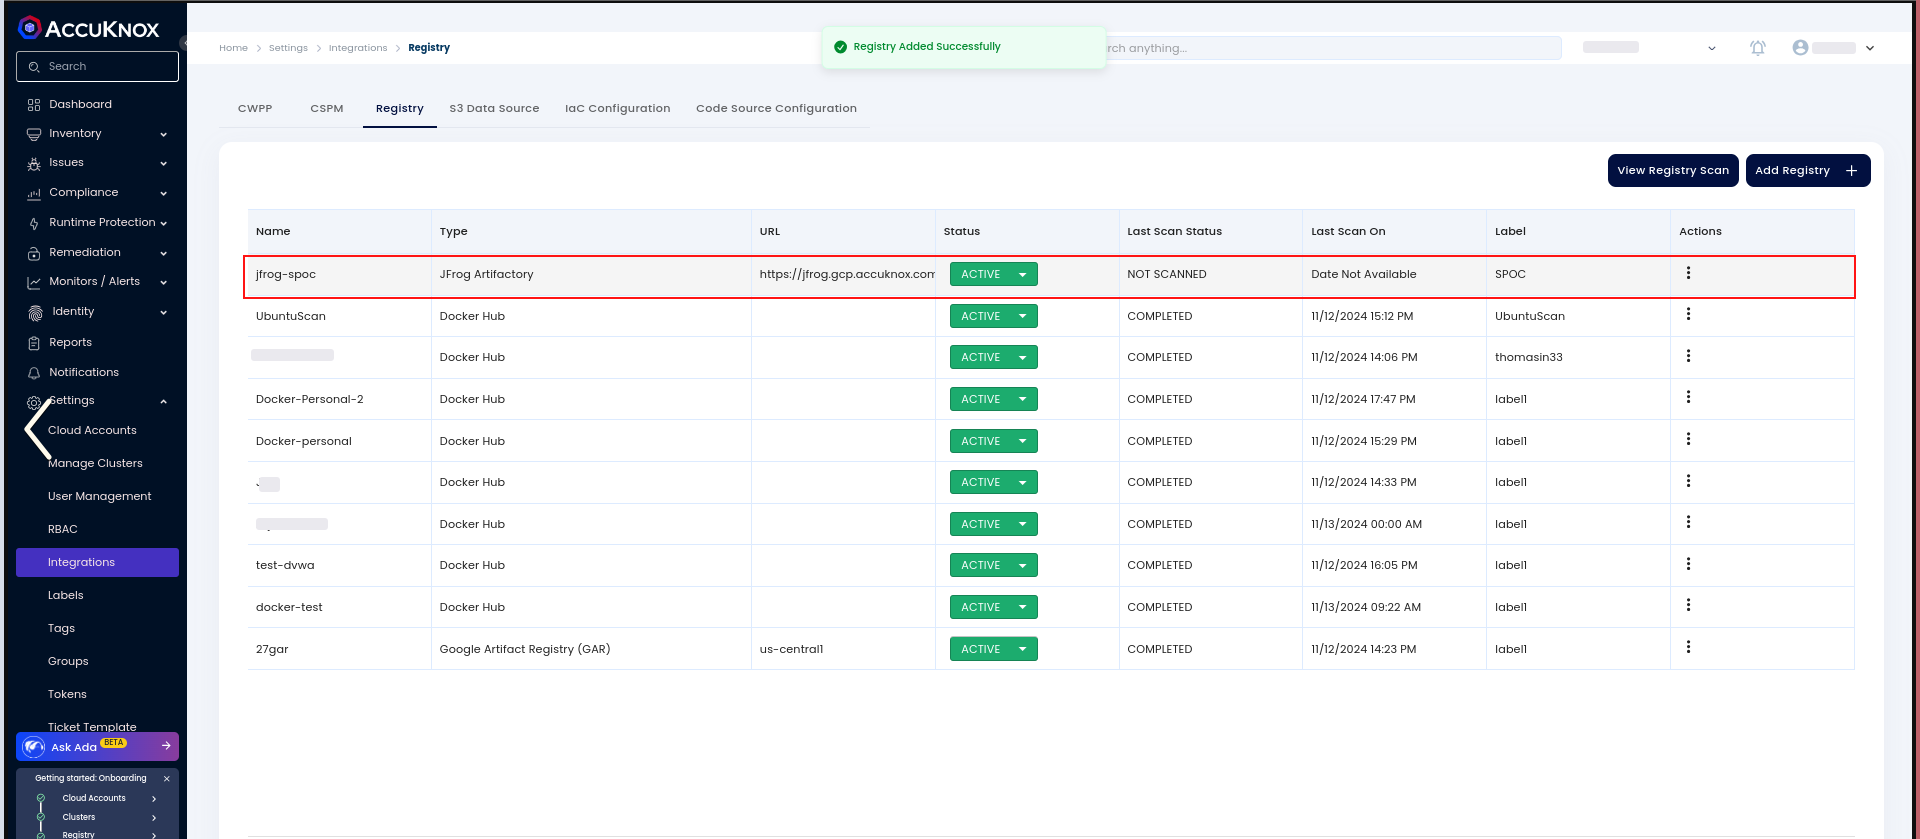Click the Add Registry button
Screen dimensions: 1920x839
coord(1808,170)
